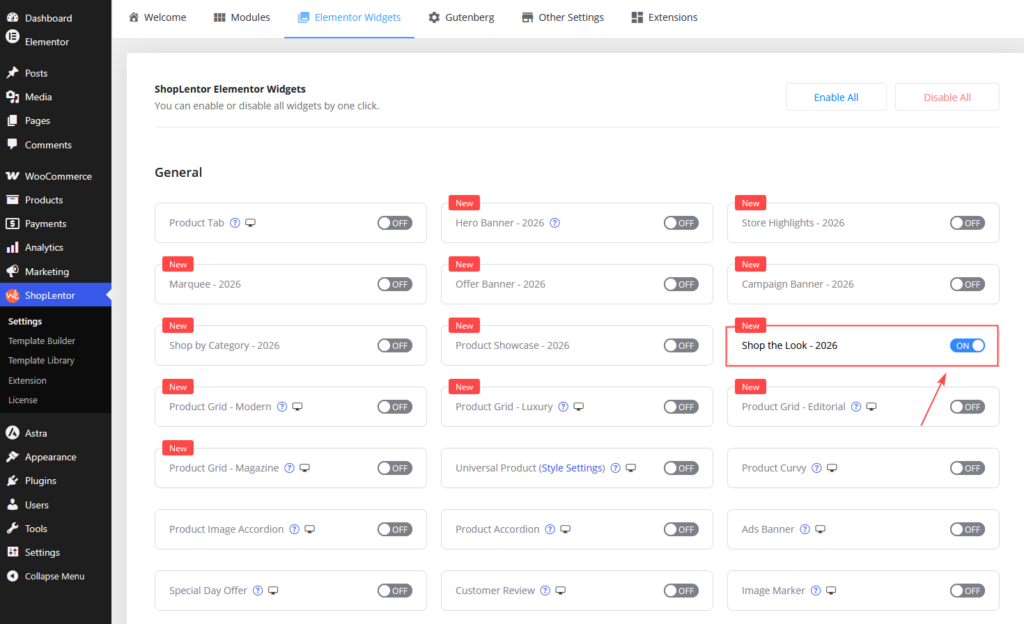The image size is (1024, 624).
Task: Go to the Analytics sidebar menu
Action: click(x=56, y=247)
